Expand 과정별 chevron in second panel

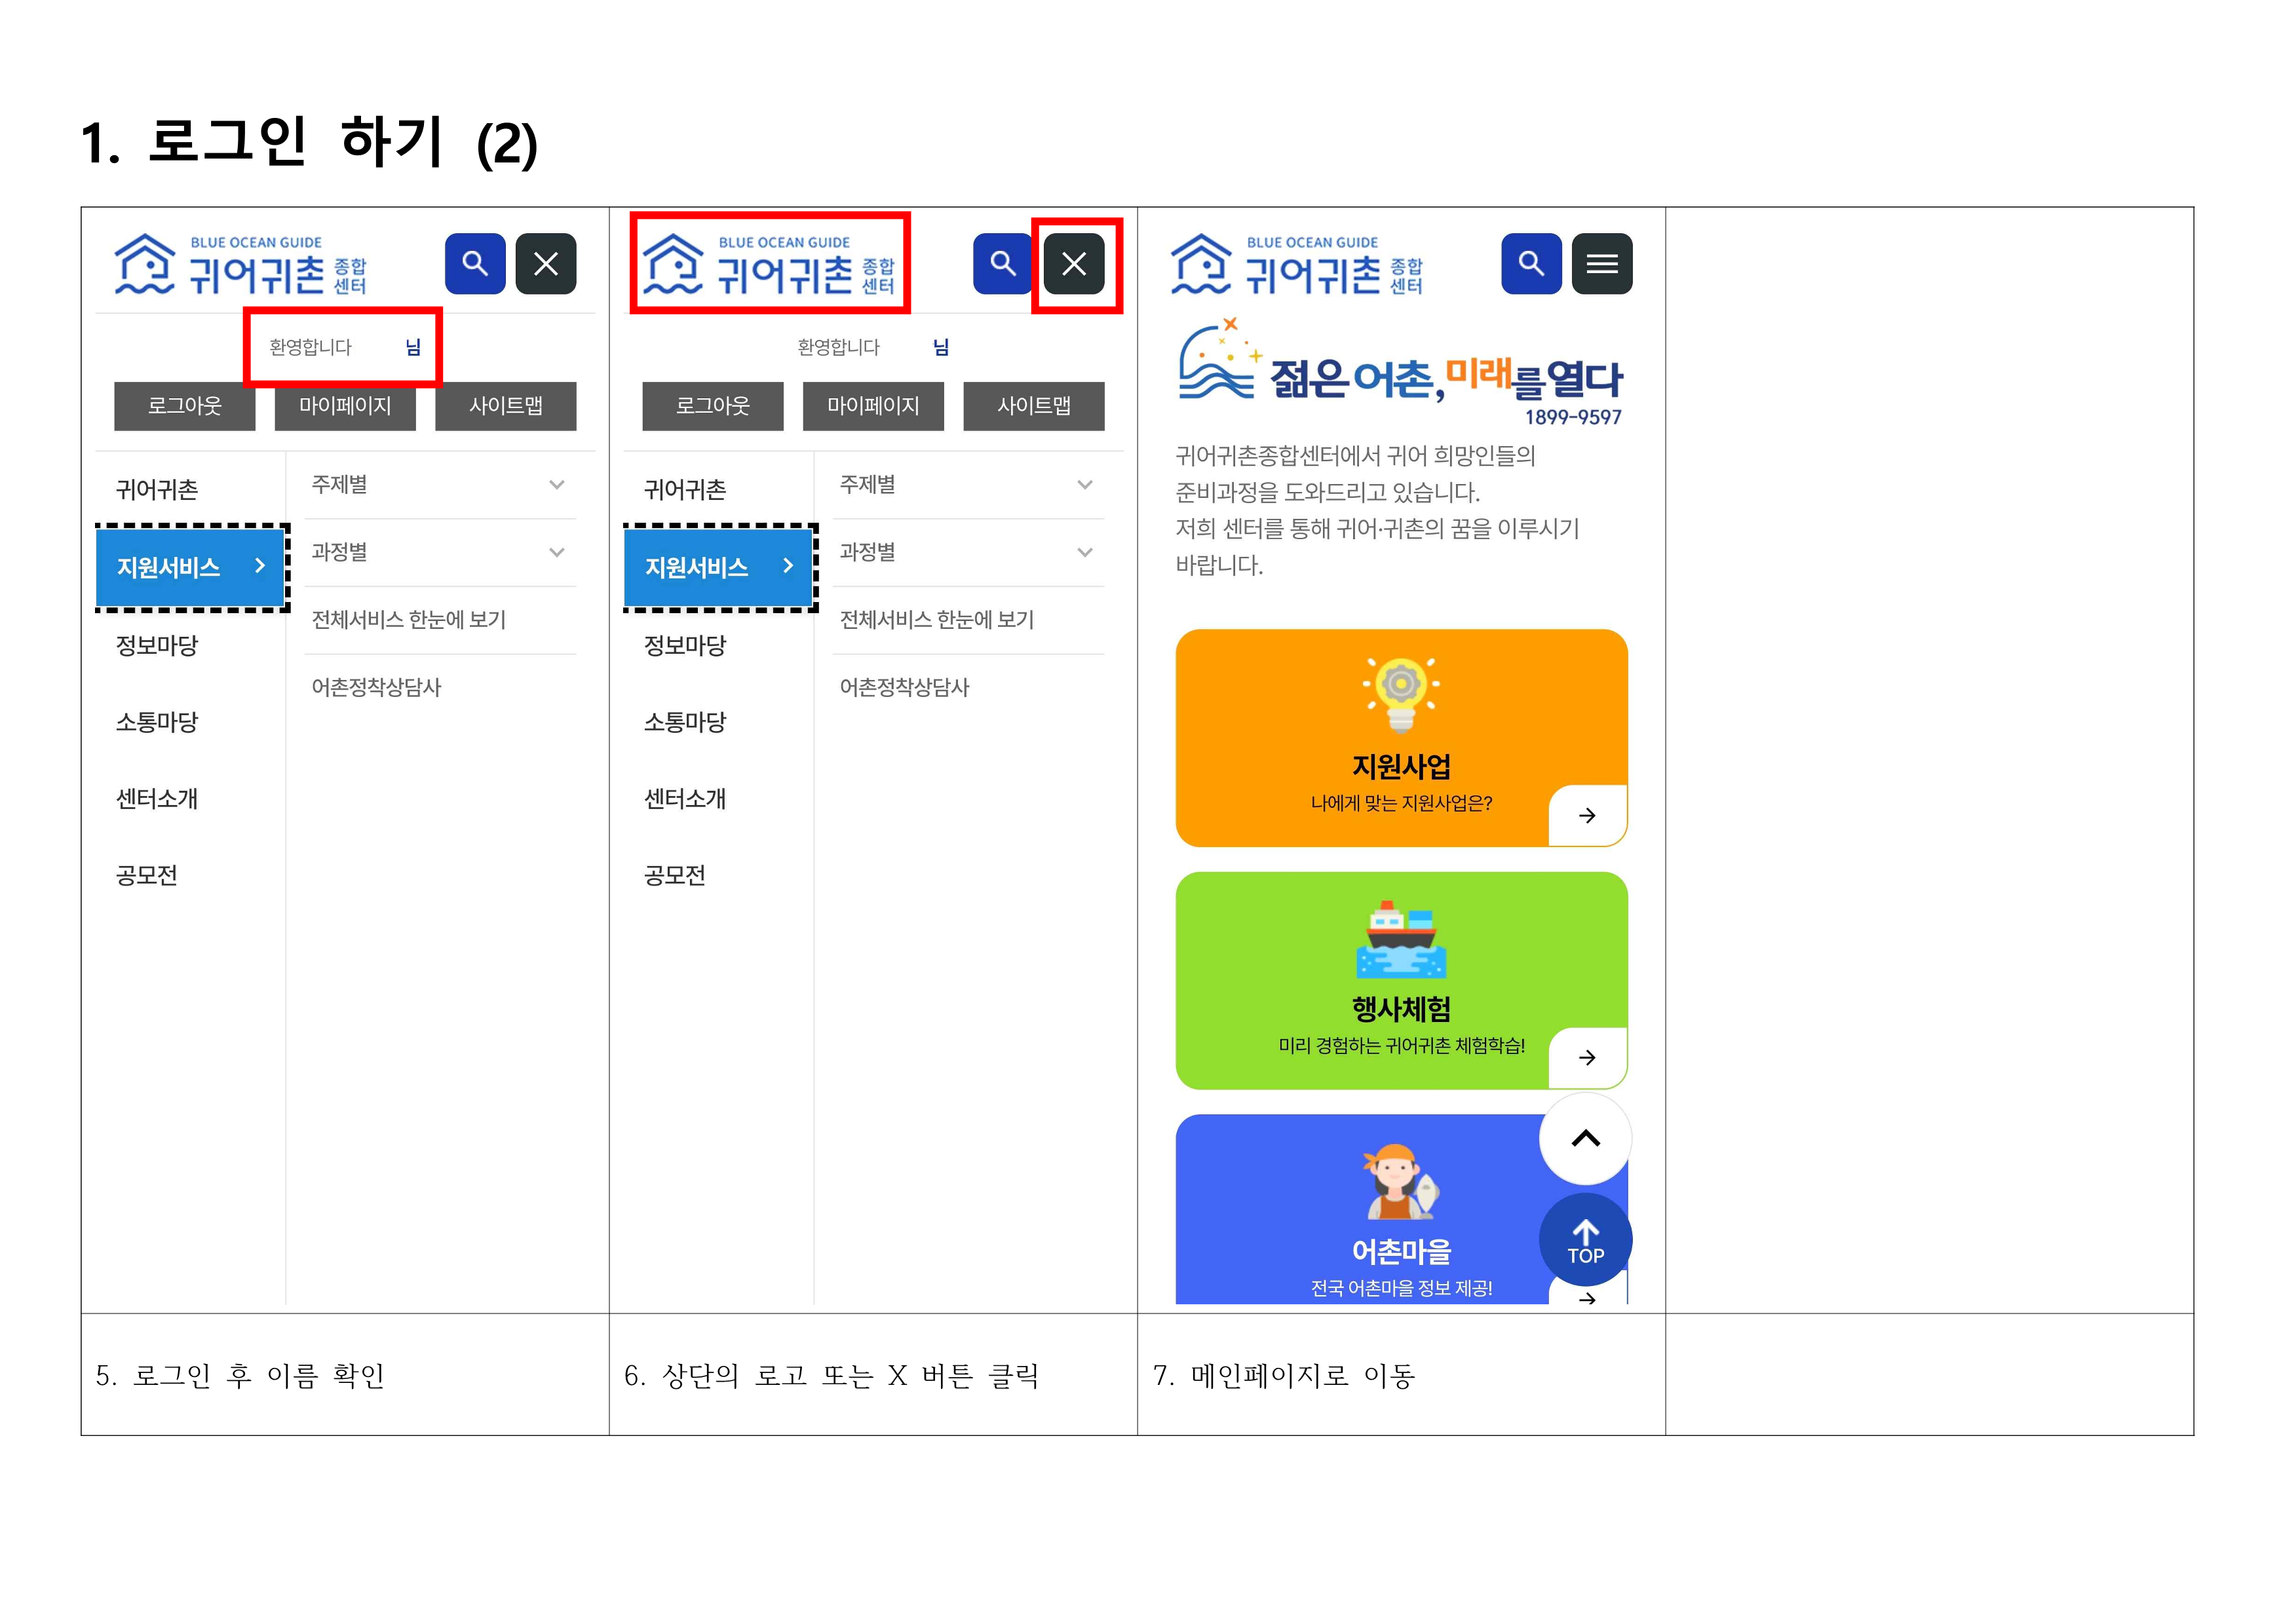[1085, 552]
